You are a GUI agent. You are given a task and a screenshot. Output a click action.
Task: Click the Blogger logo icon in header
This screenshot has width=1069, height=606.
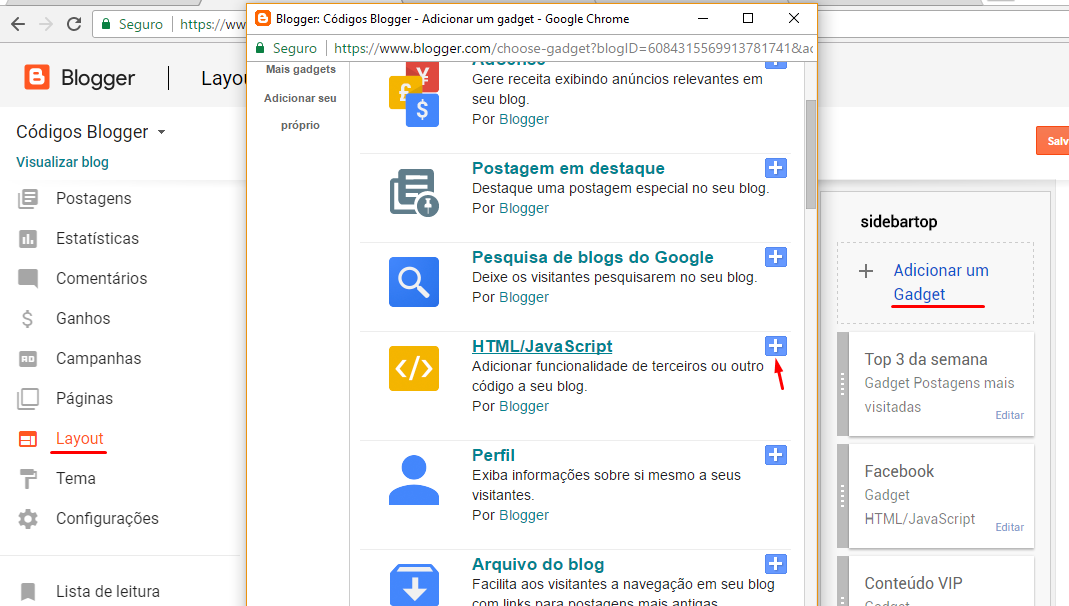coord(37,78)
